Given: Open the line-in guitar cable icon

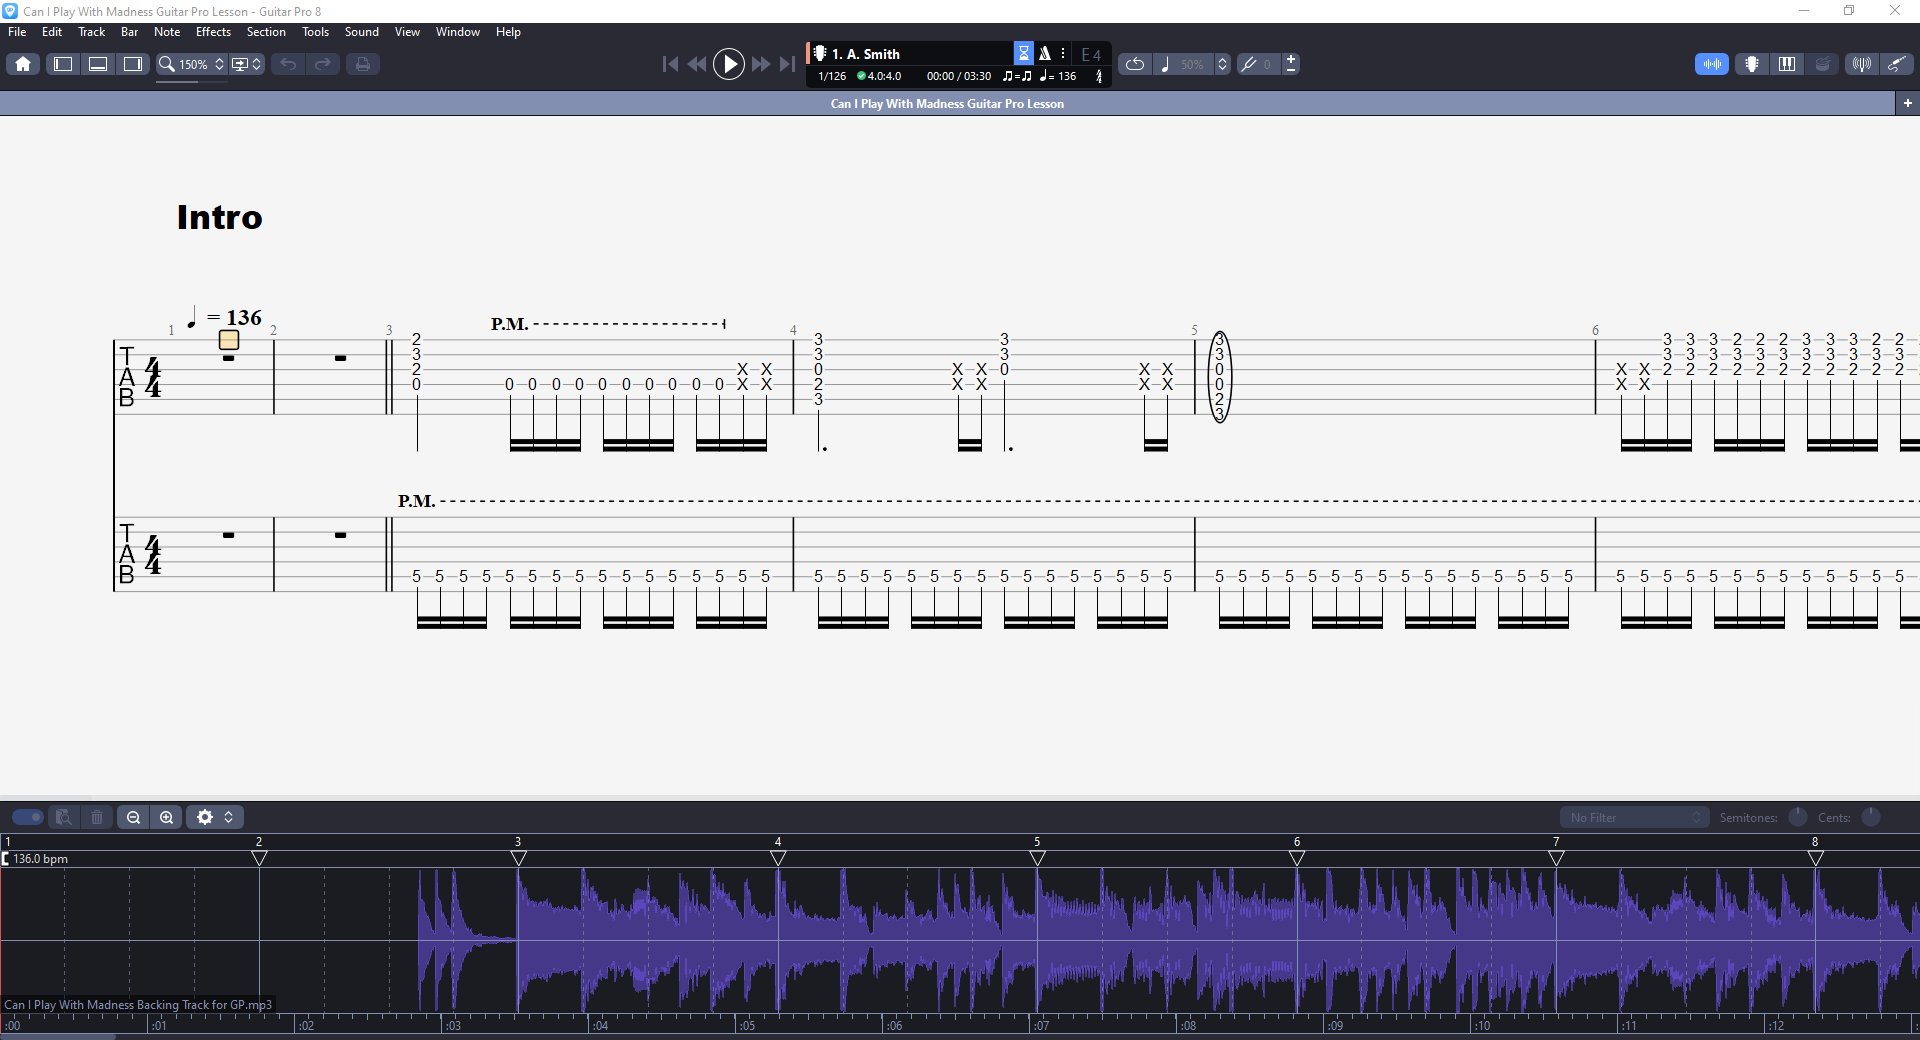Looking at the screenshot, I should tap(1896, 64).
